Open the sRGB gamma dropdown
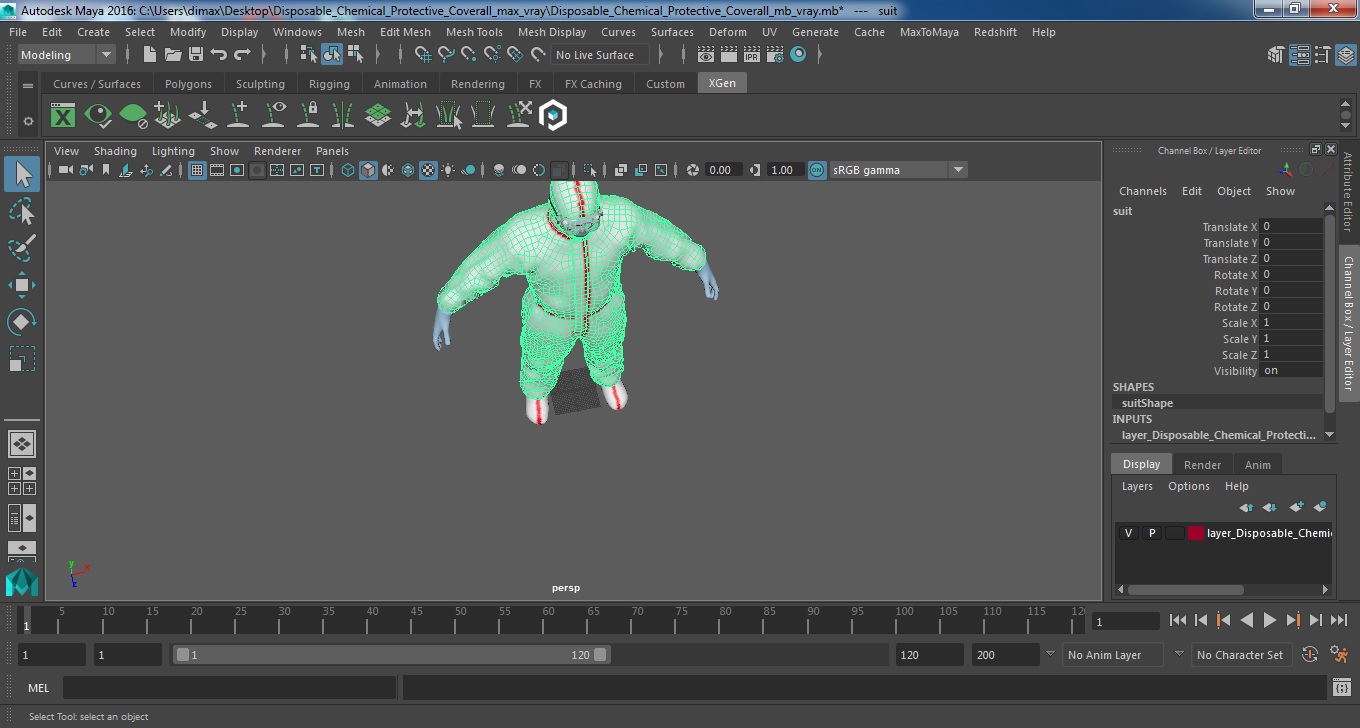Screen dimensions: 1360x728 (898, 170)
